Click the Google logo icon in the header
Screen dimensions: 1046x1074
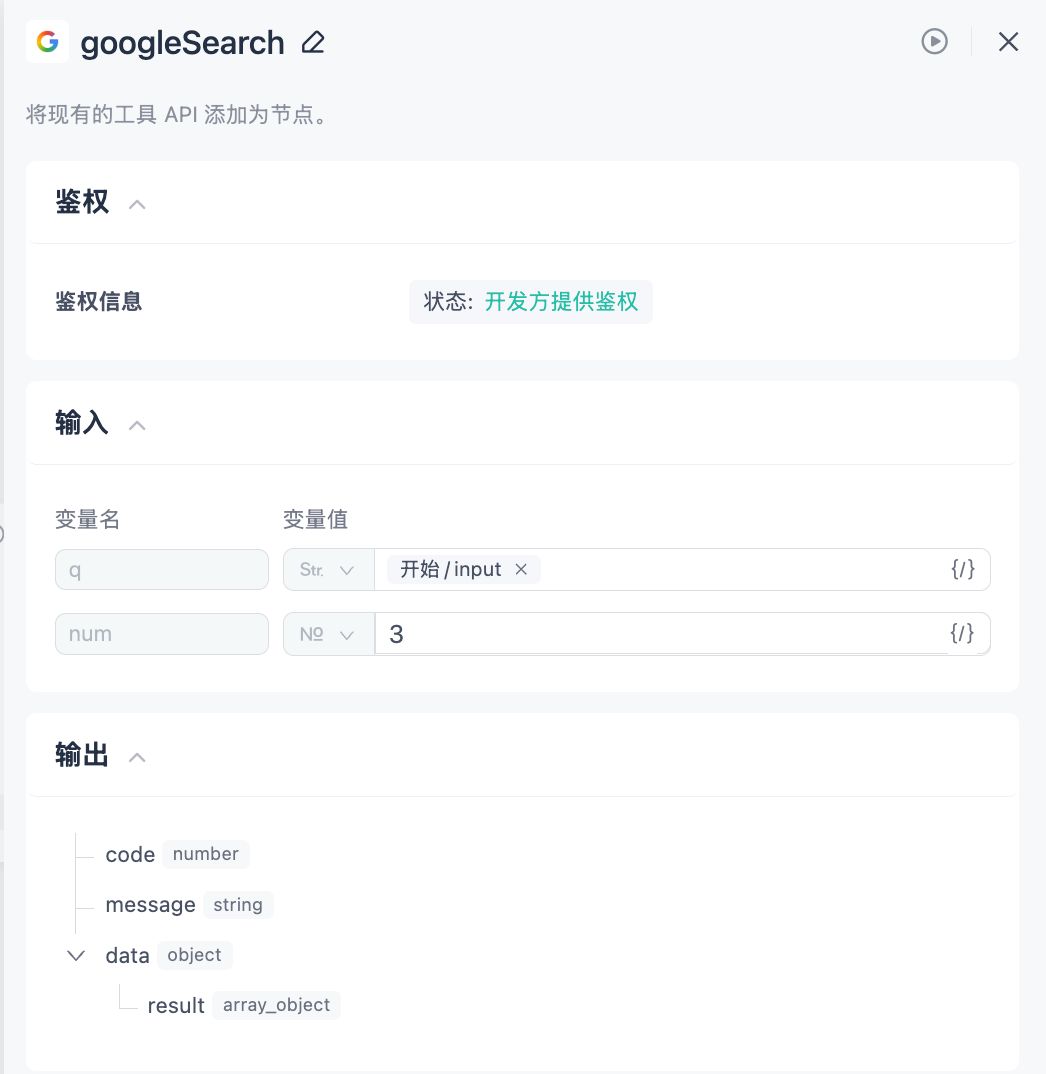coord(47,42)
